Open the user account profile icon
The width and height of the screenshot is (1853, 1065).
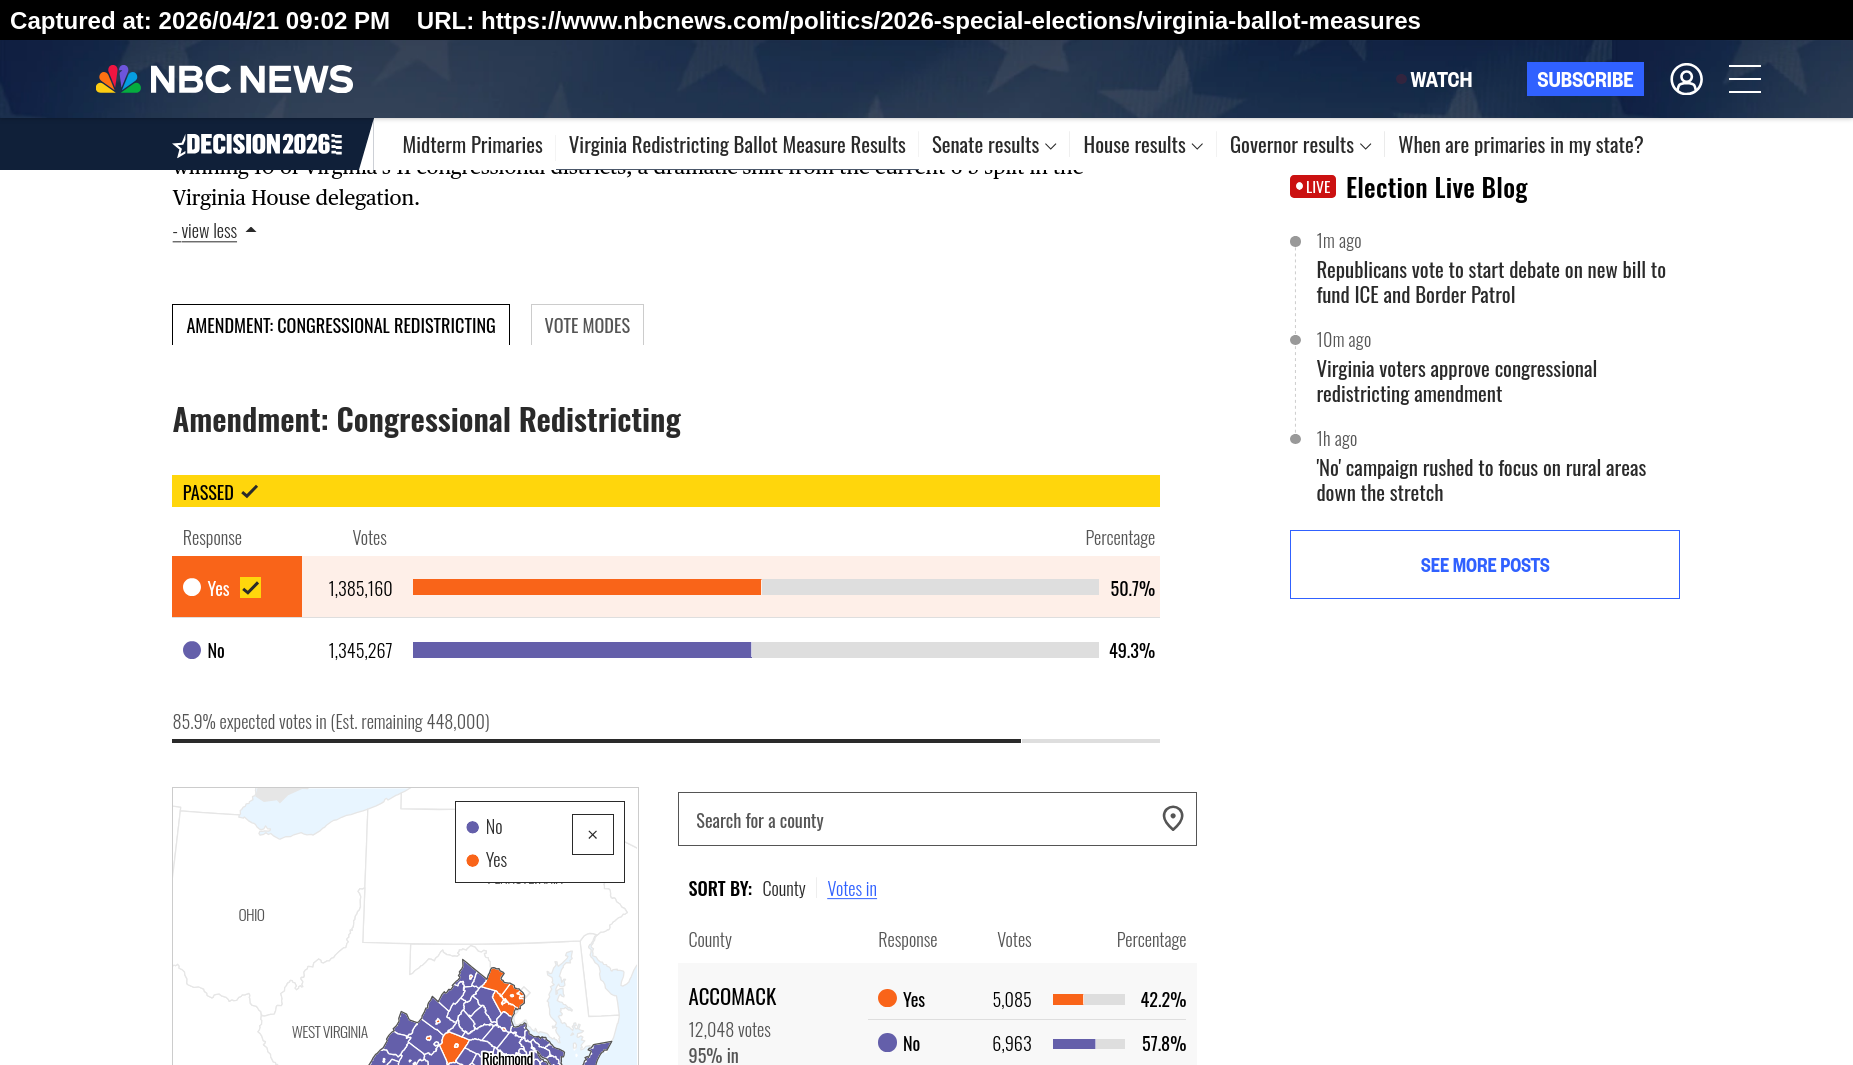coord(1686,79)
